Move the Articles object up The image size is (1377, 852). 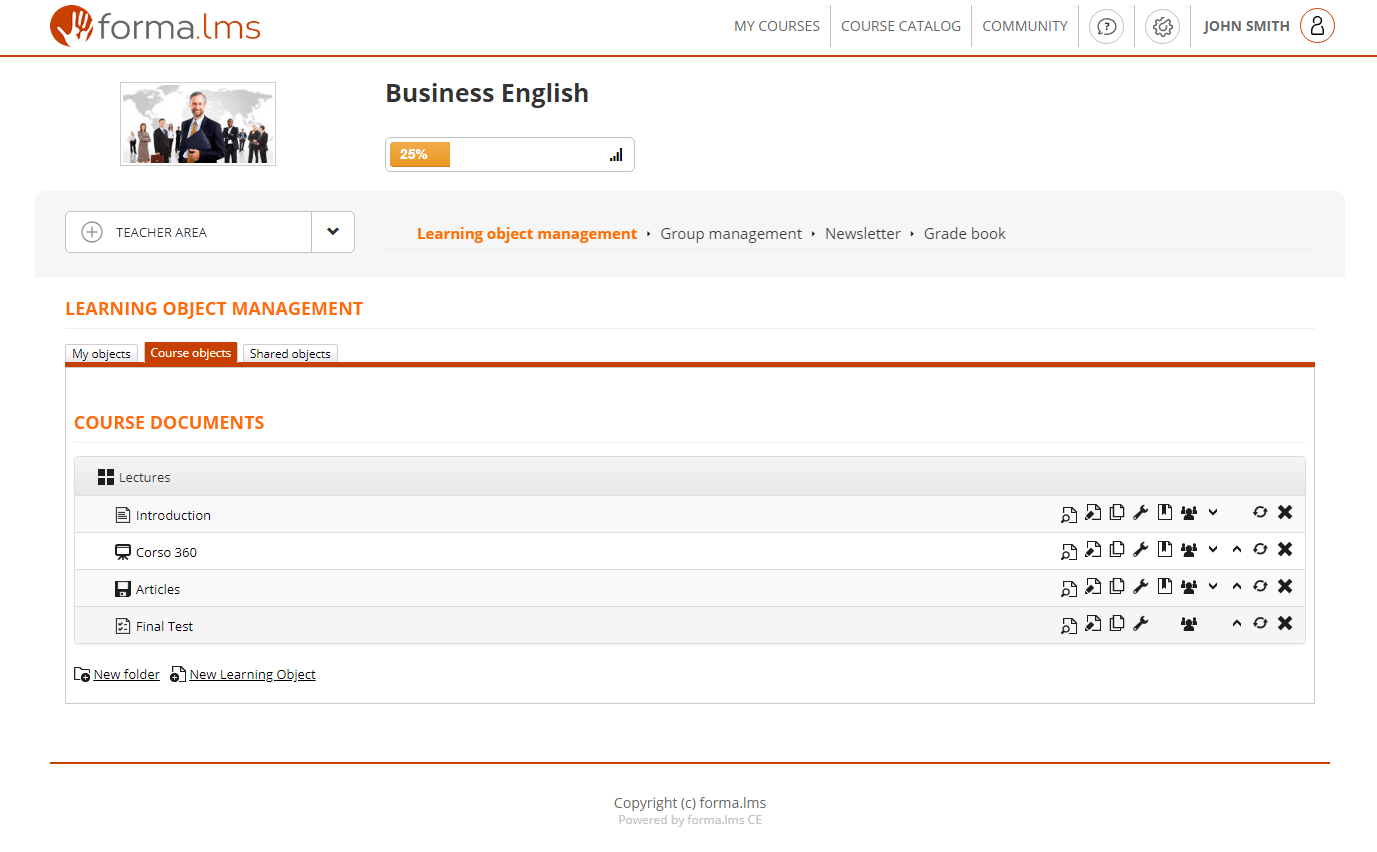coord(1237,587)
